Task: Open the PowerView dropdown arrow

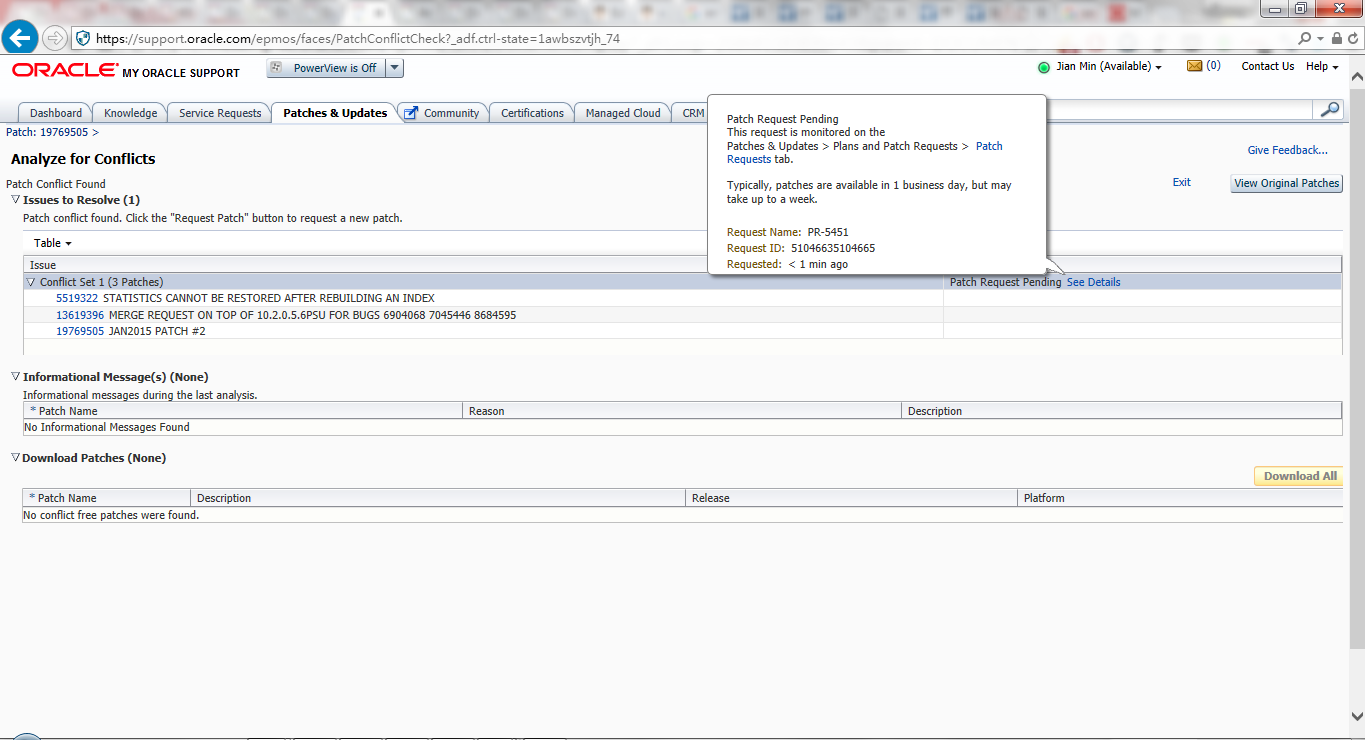Action: point(394,68)
